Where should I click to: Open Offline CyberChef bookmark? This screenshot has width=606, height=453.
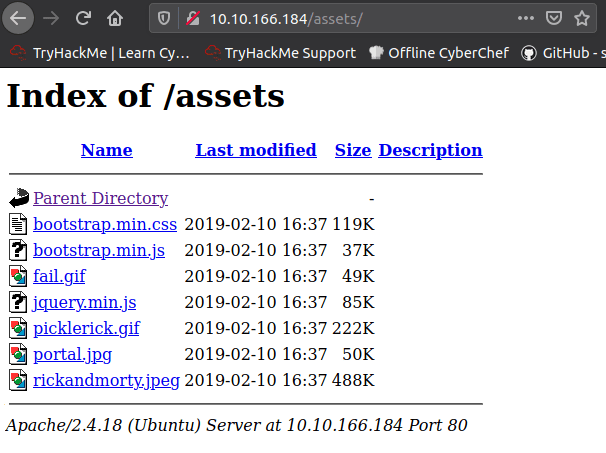[438, 53]
